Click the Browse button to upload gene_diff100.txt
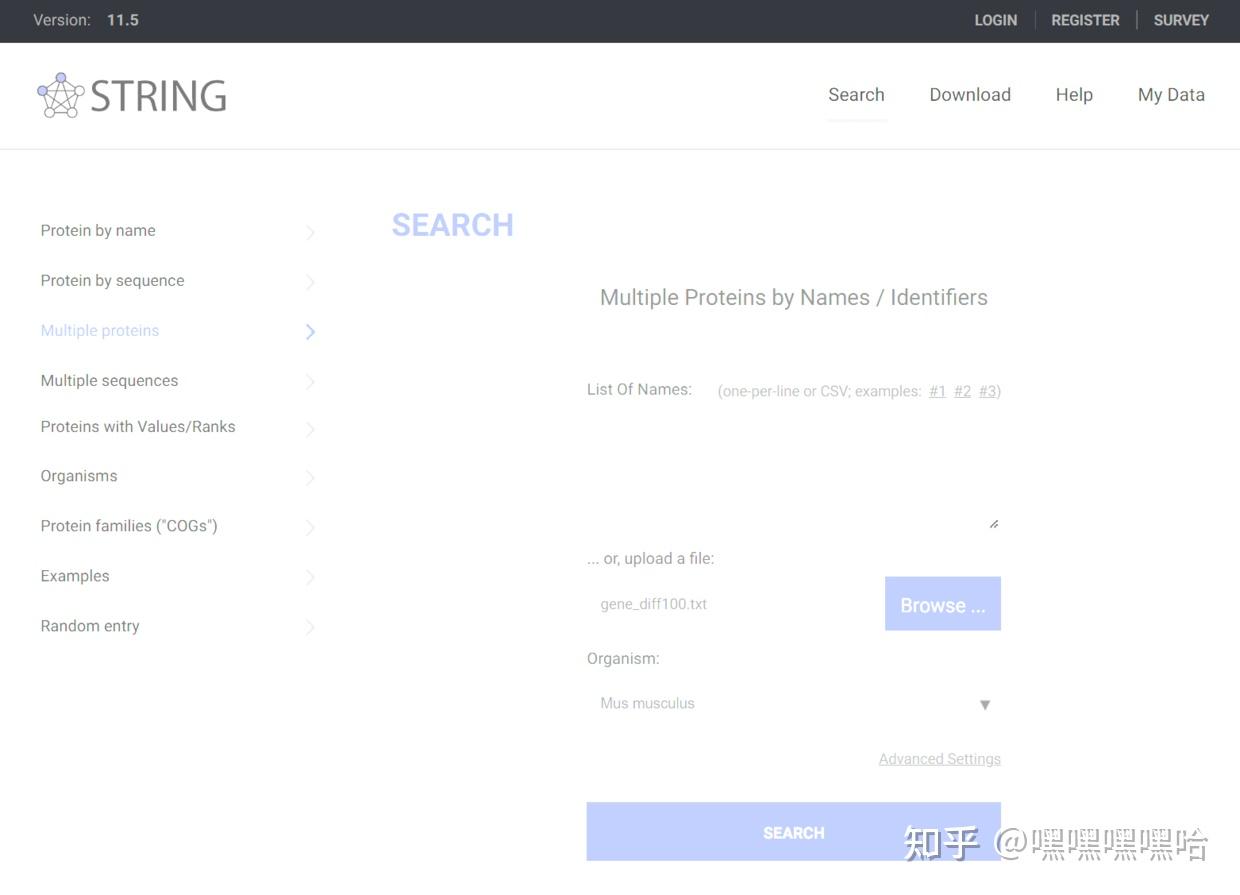The height and width of the screenshot is (895, 1240). [x=941, y=604]
